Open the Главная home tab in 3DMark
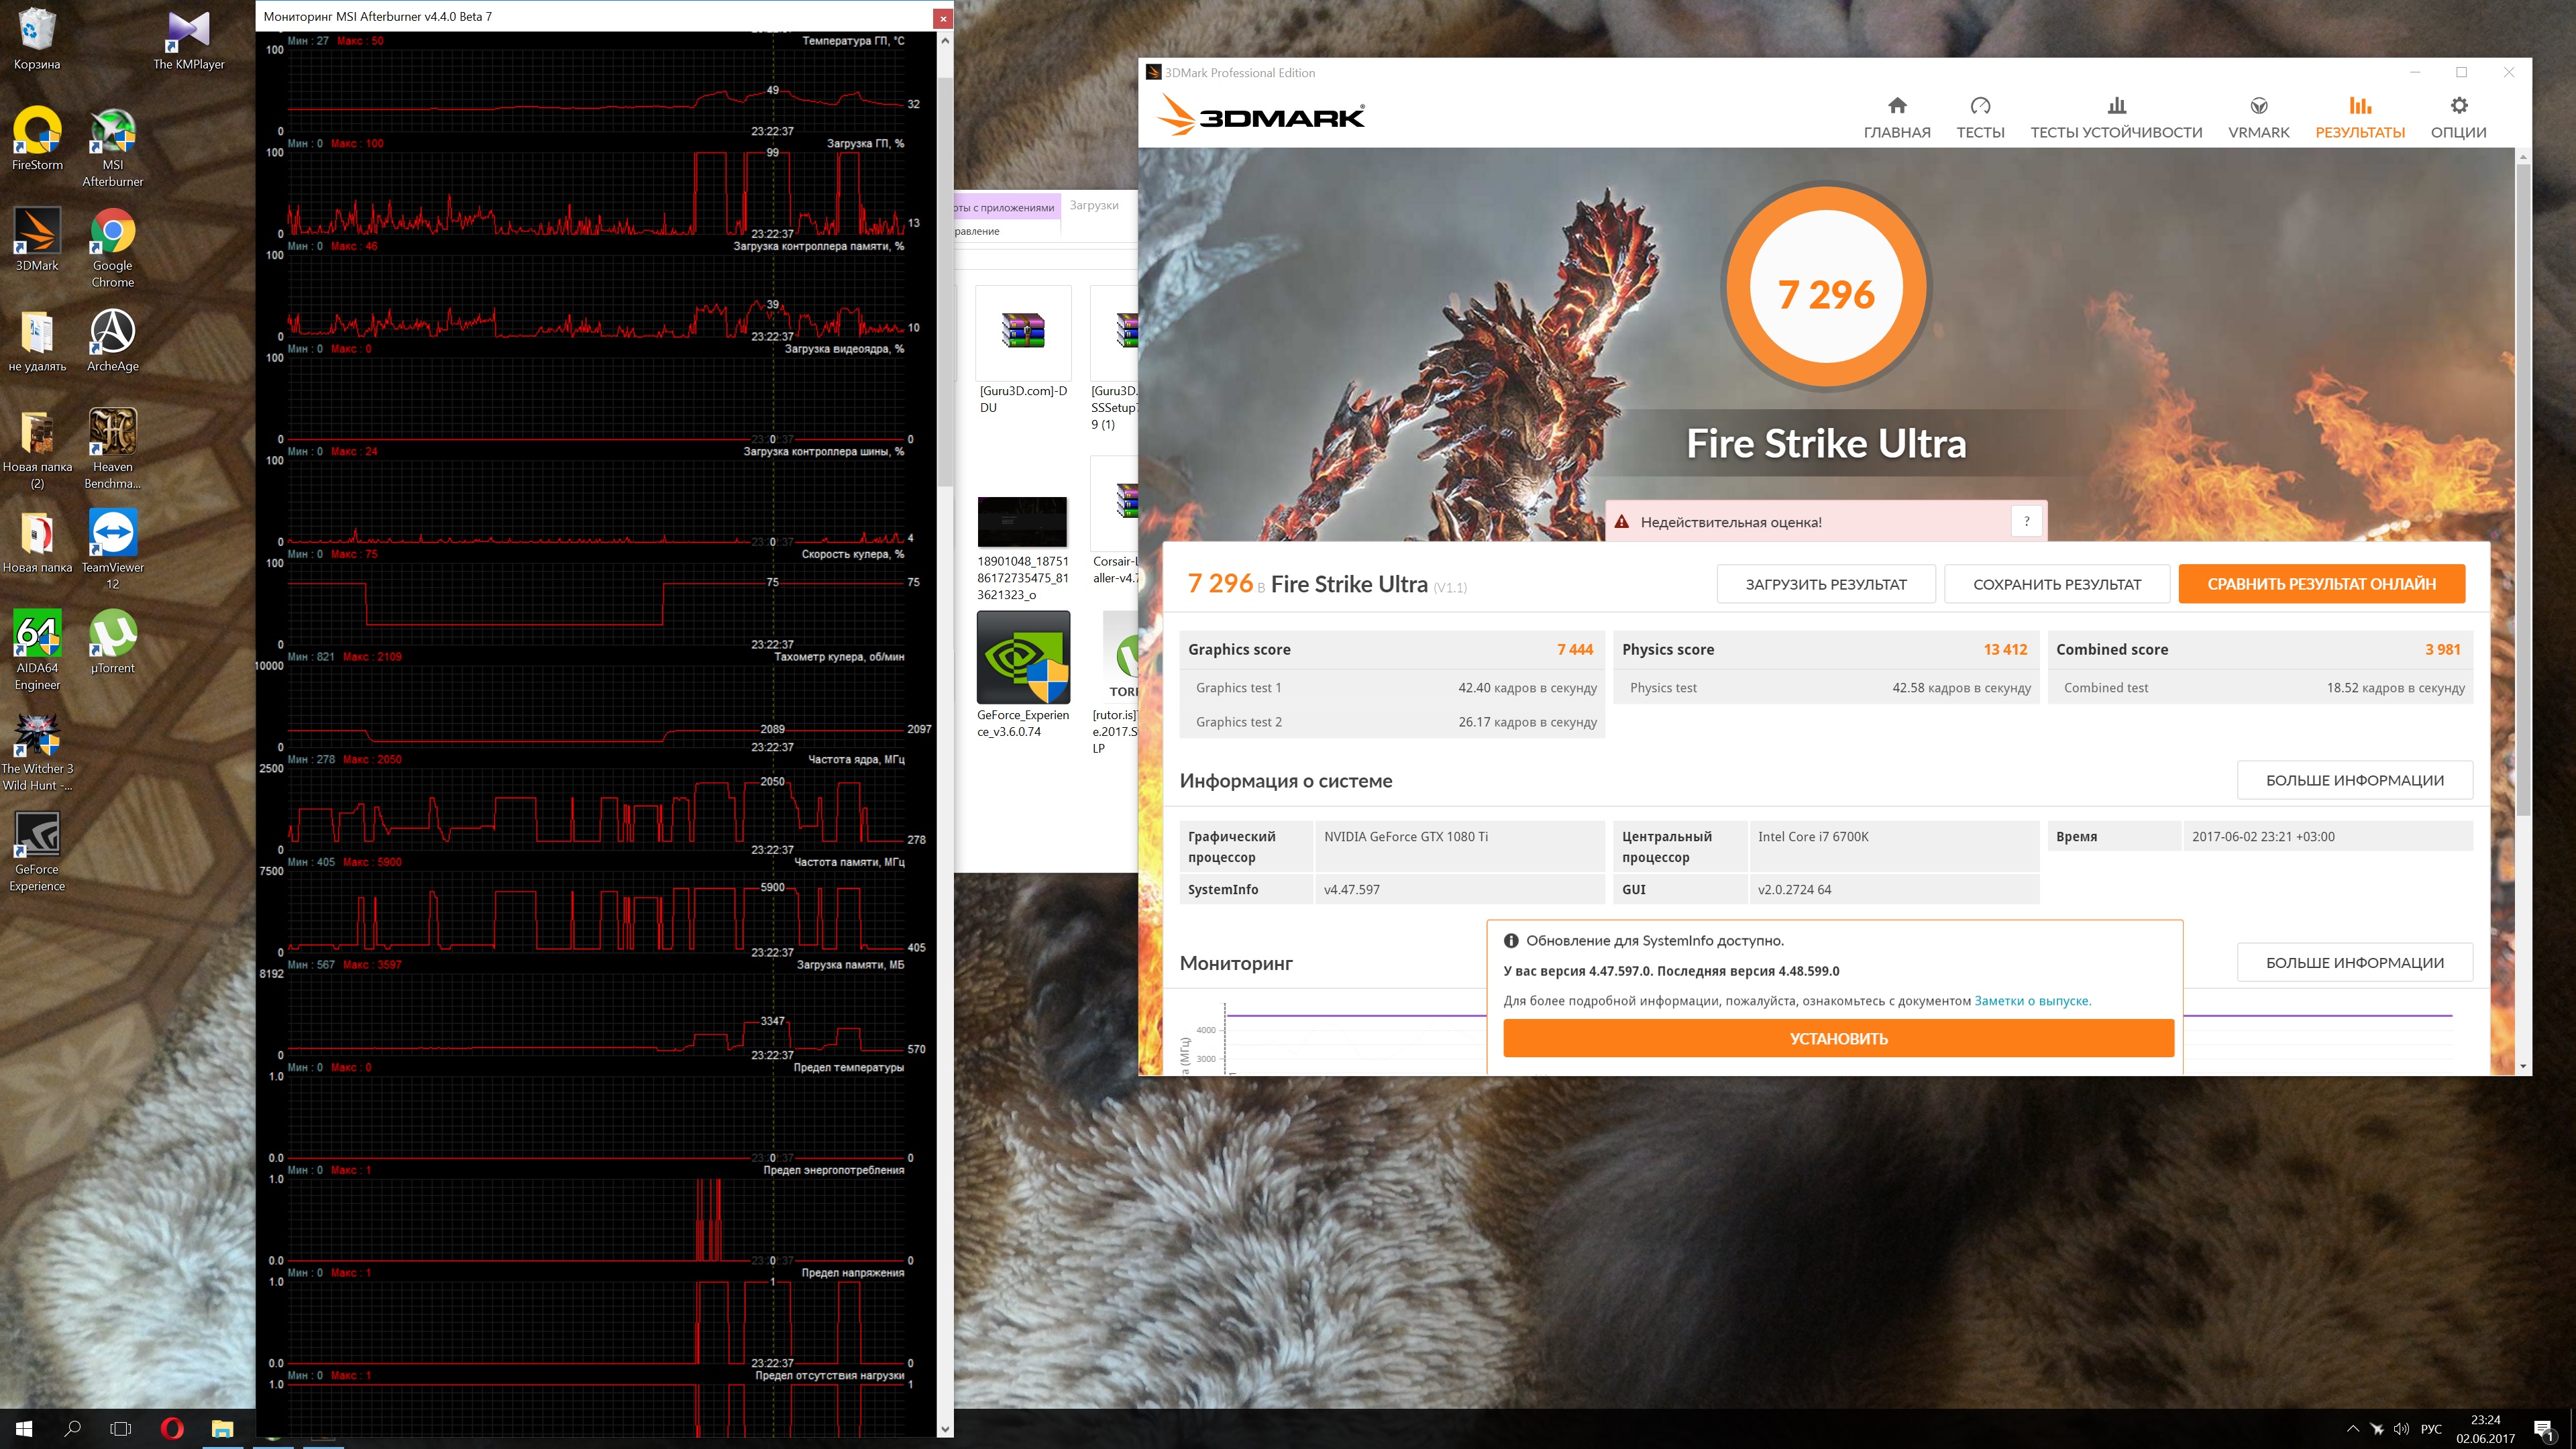The height and width of the screenshot is (1449, 2576). pyautogui.click(x=1896, y=117)
